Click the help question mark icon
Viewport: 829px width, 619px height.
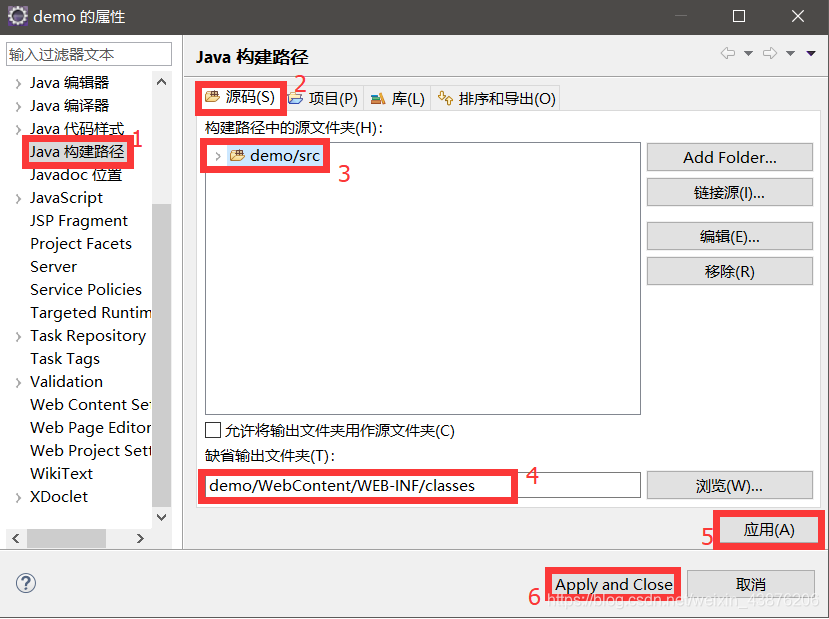25,583
